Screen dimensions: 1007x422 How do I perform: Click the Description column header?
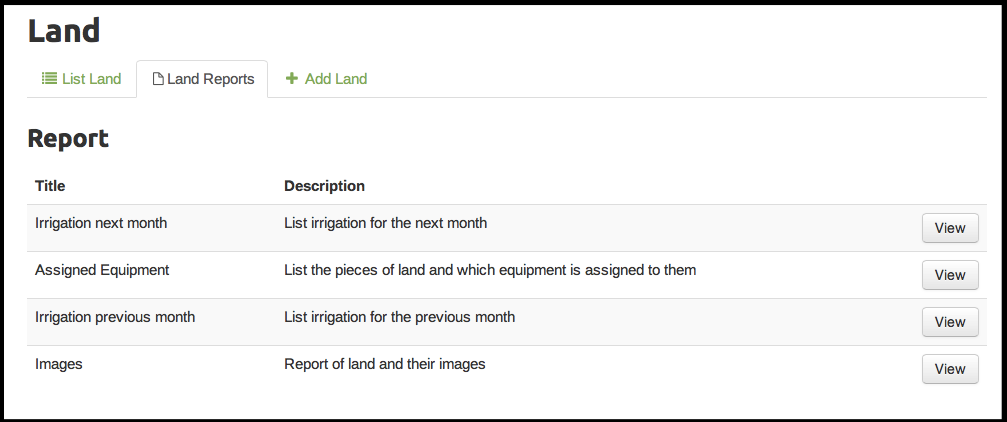(324, 186)
